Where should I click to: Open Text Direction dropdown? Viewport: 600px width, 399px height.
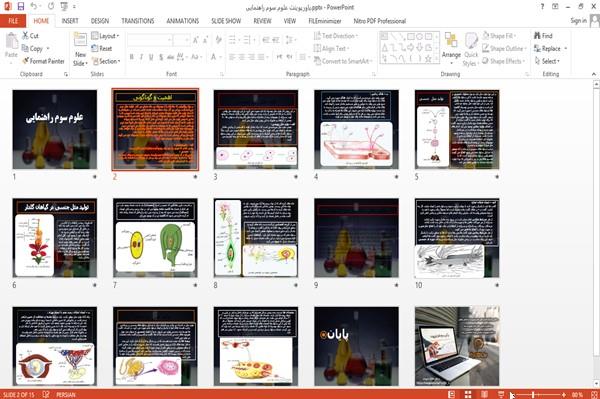336,36
